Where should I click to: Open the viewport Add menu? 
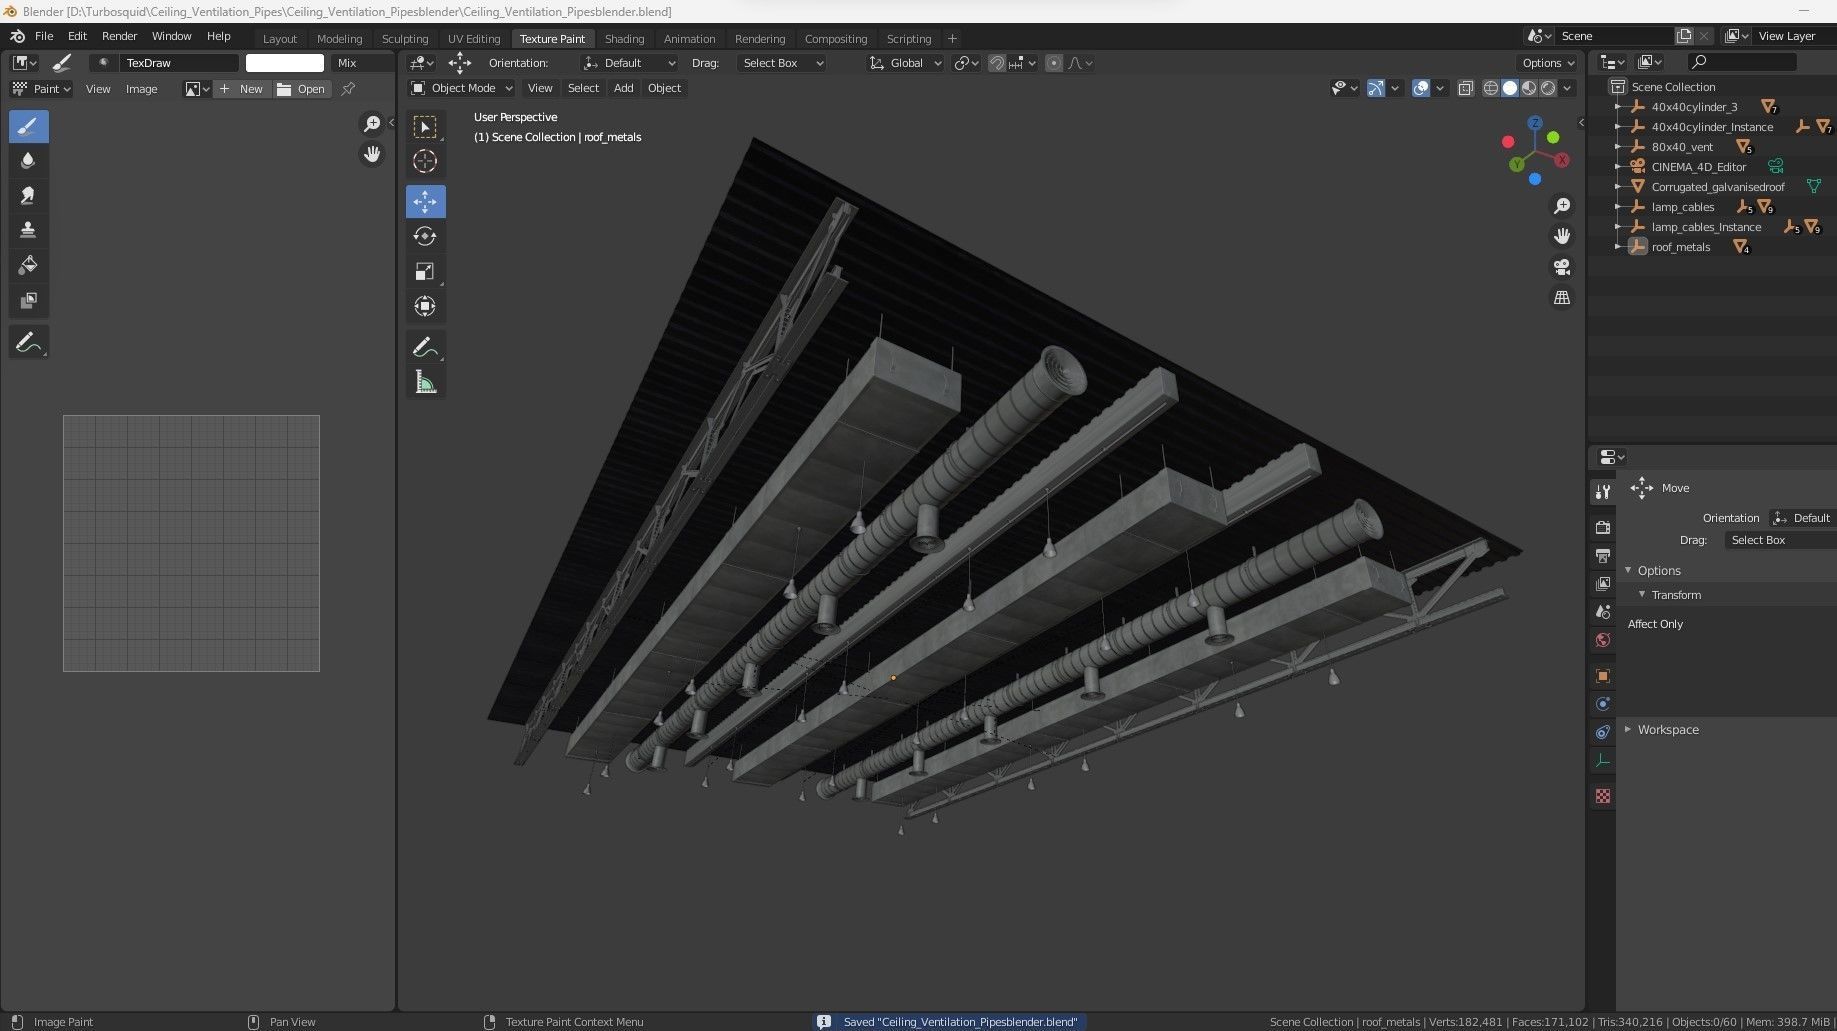click(x=623, y=88)
